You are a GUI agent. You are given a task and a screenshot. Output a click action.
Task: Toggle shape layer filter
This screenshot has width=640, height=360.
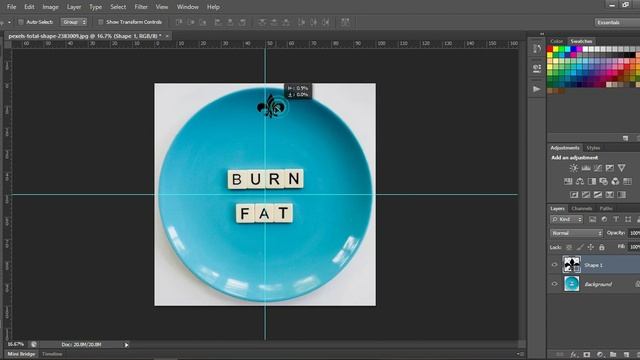tap(628, 220)
